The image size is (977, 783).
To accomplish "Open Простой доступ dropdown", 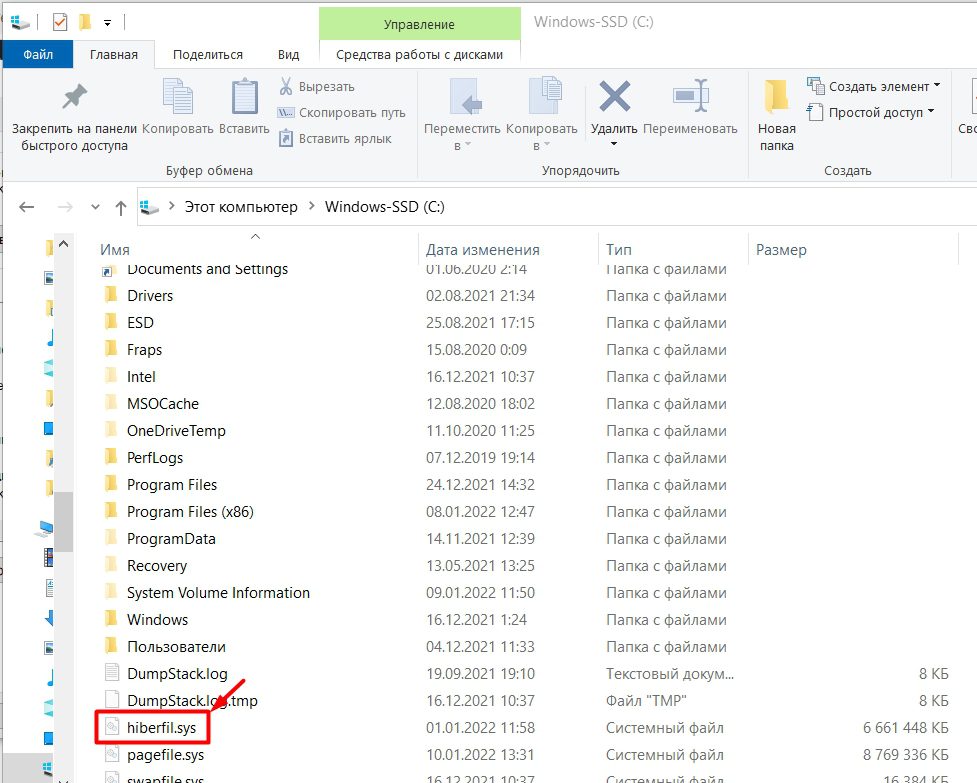I will (x=870, y=112).
